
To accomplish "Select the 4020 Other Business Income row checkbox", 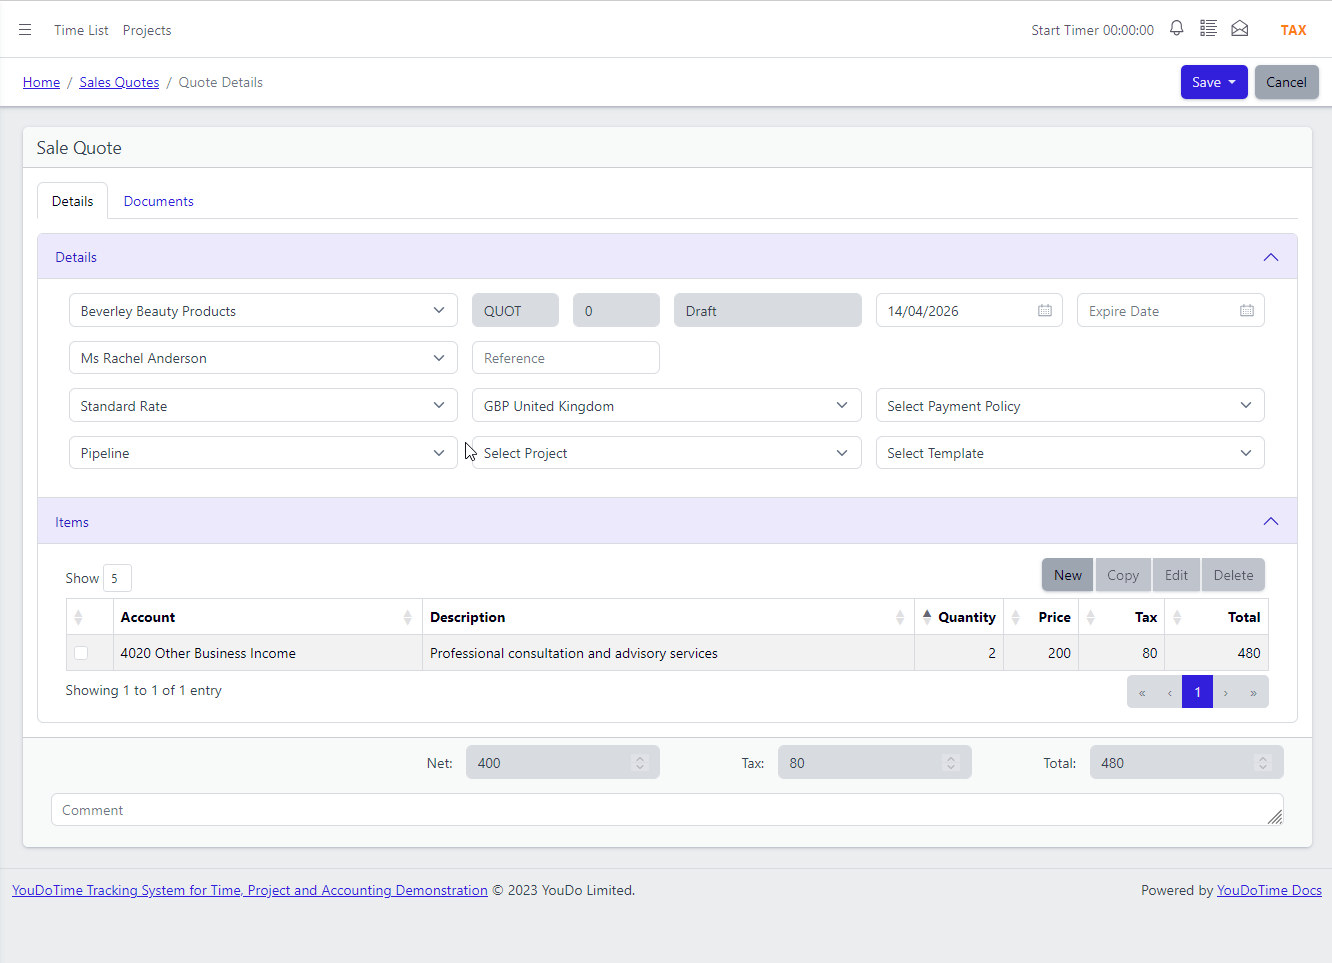I will point(81,653).
